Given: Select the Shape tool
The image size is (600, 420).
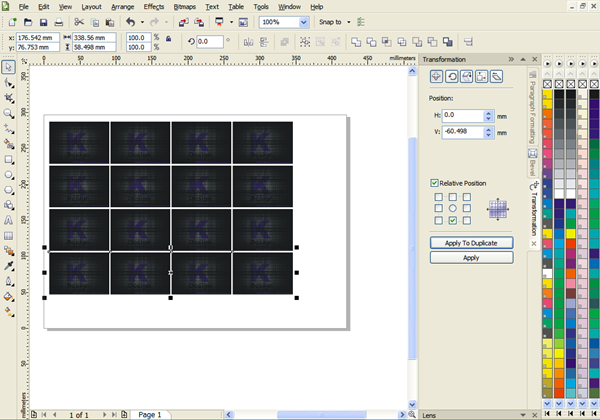Looking at the screenshot, I should [x=8, y=83].
